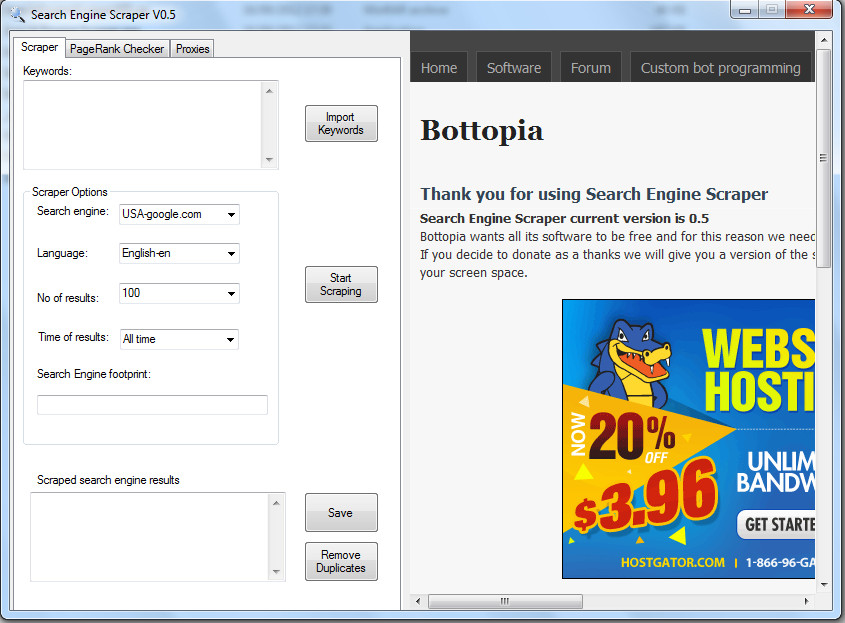This screenshot has width=845, height=623.
Task: Click the results box scroll up arrow
Action: [x=276, y=503]
